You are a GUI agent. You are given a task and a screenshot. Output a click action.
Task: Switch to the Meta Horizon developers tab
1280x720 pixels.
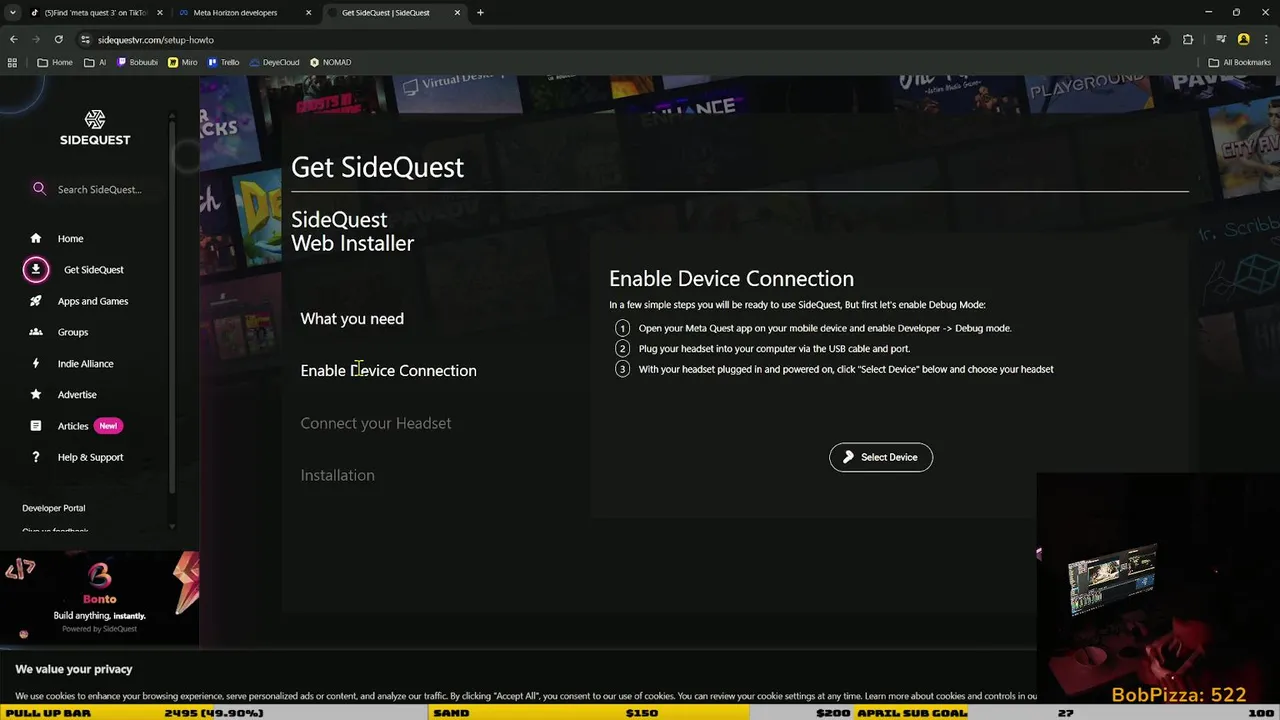point(235,13)
